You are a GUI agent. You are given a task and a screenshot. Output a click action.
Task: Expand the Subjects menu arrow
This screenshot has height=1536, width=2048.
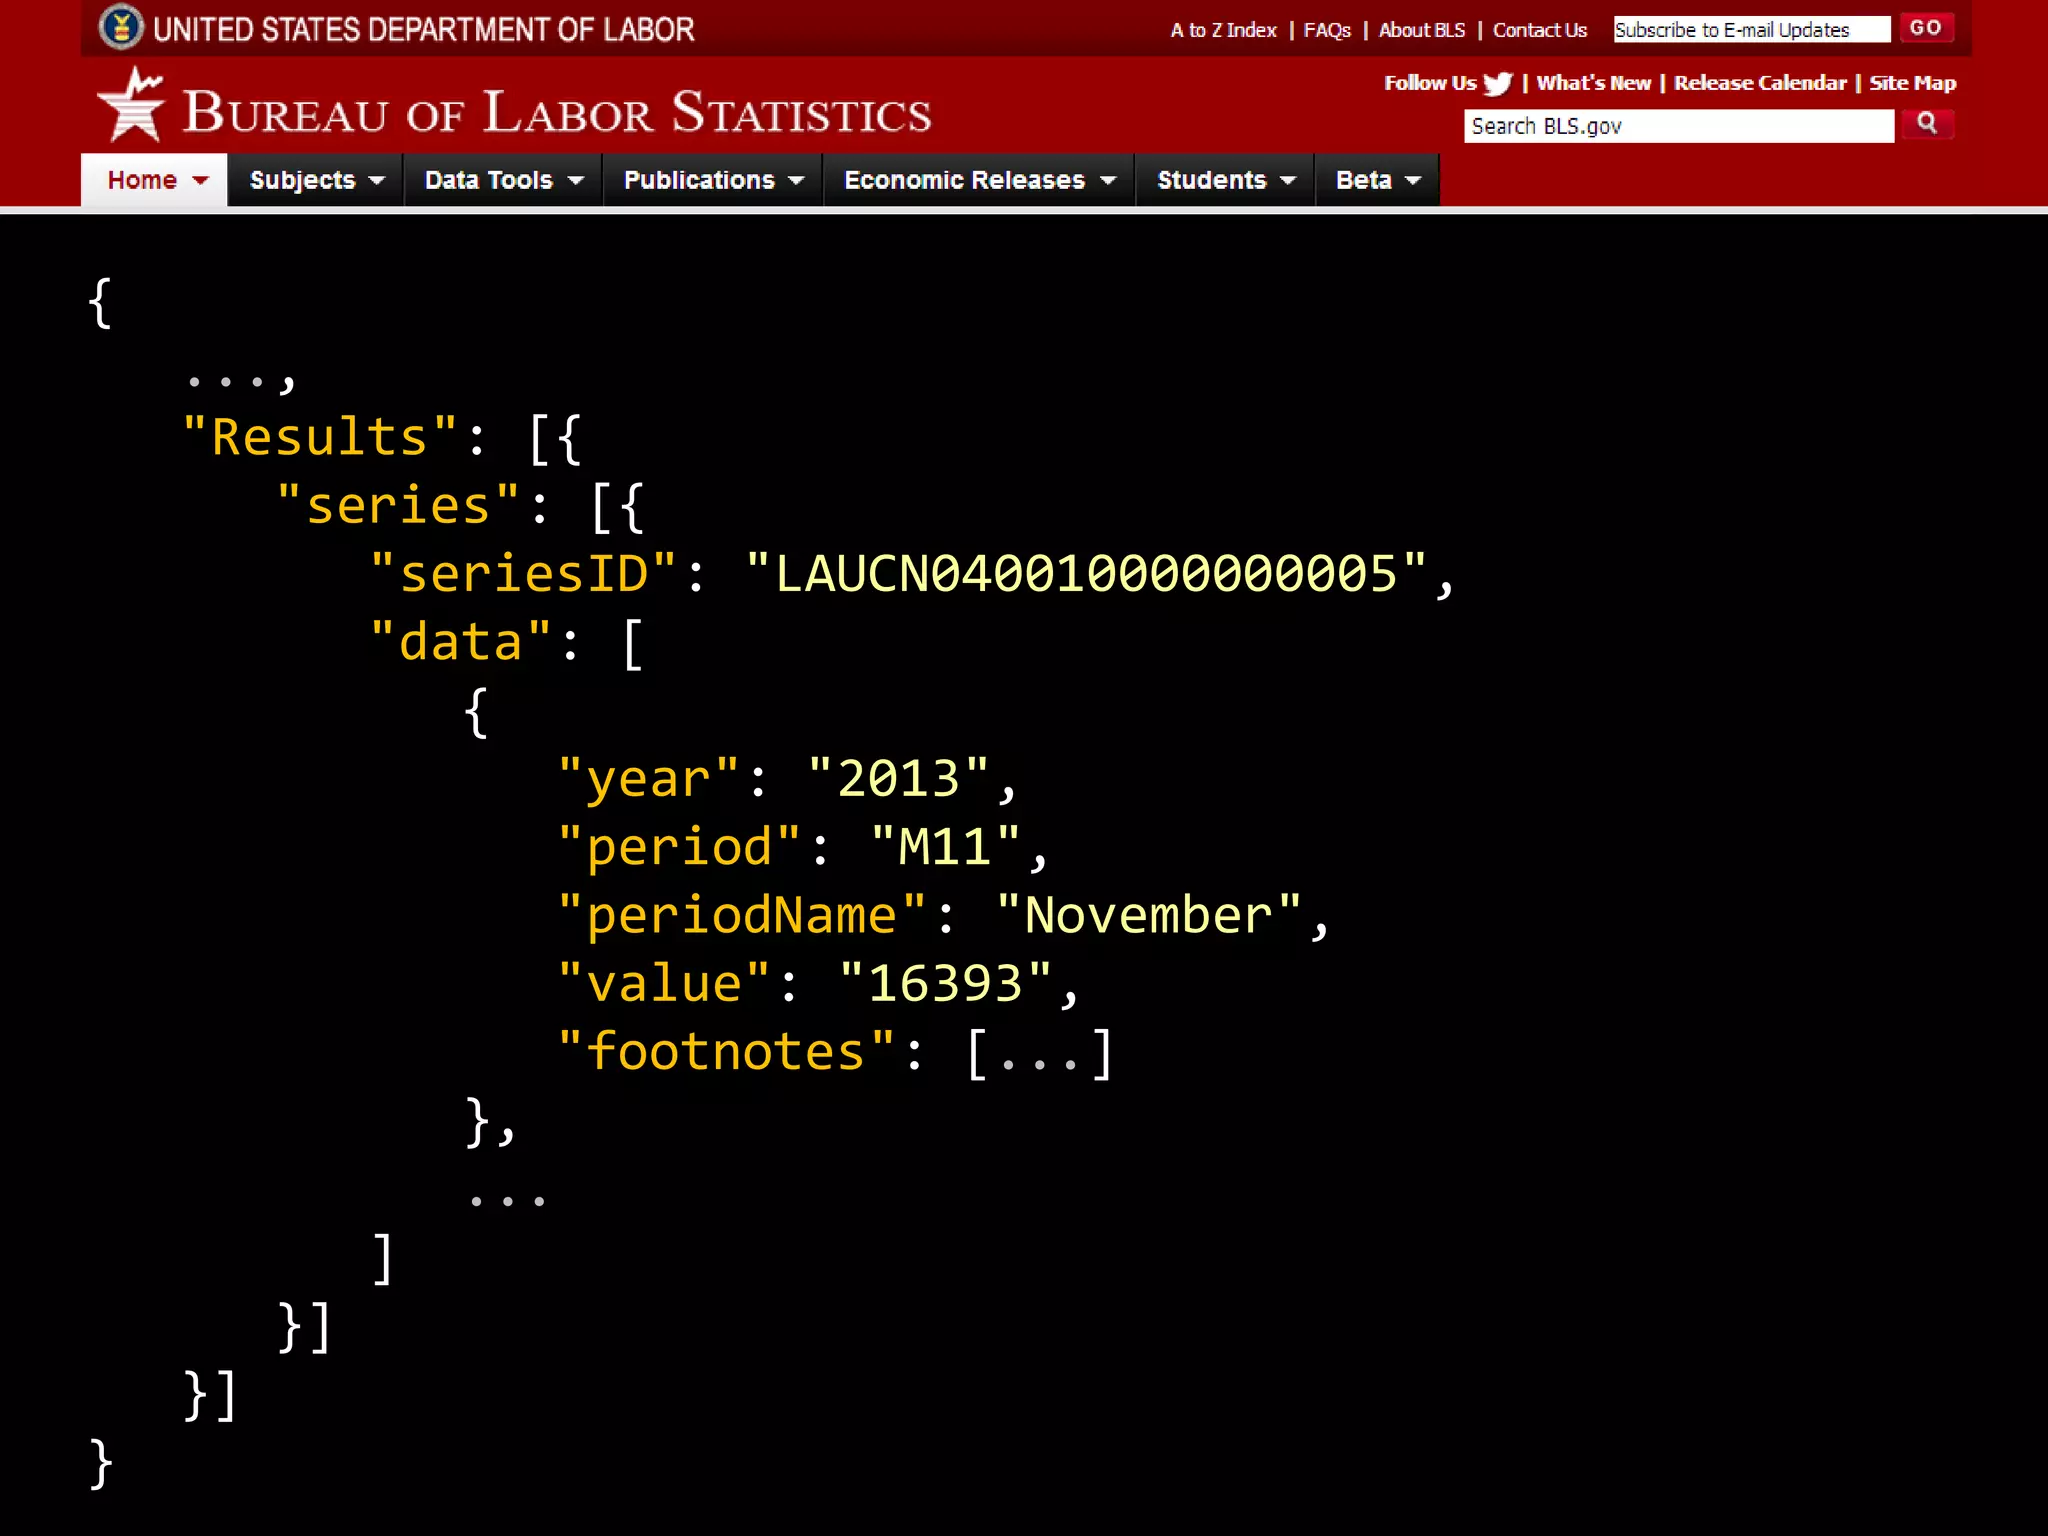coord(377,181)
